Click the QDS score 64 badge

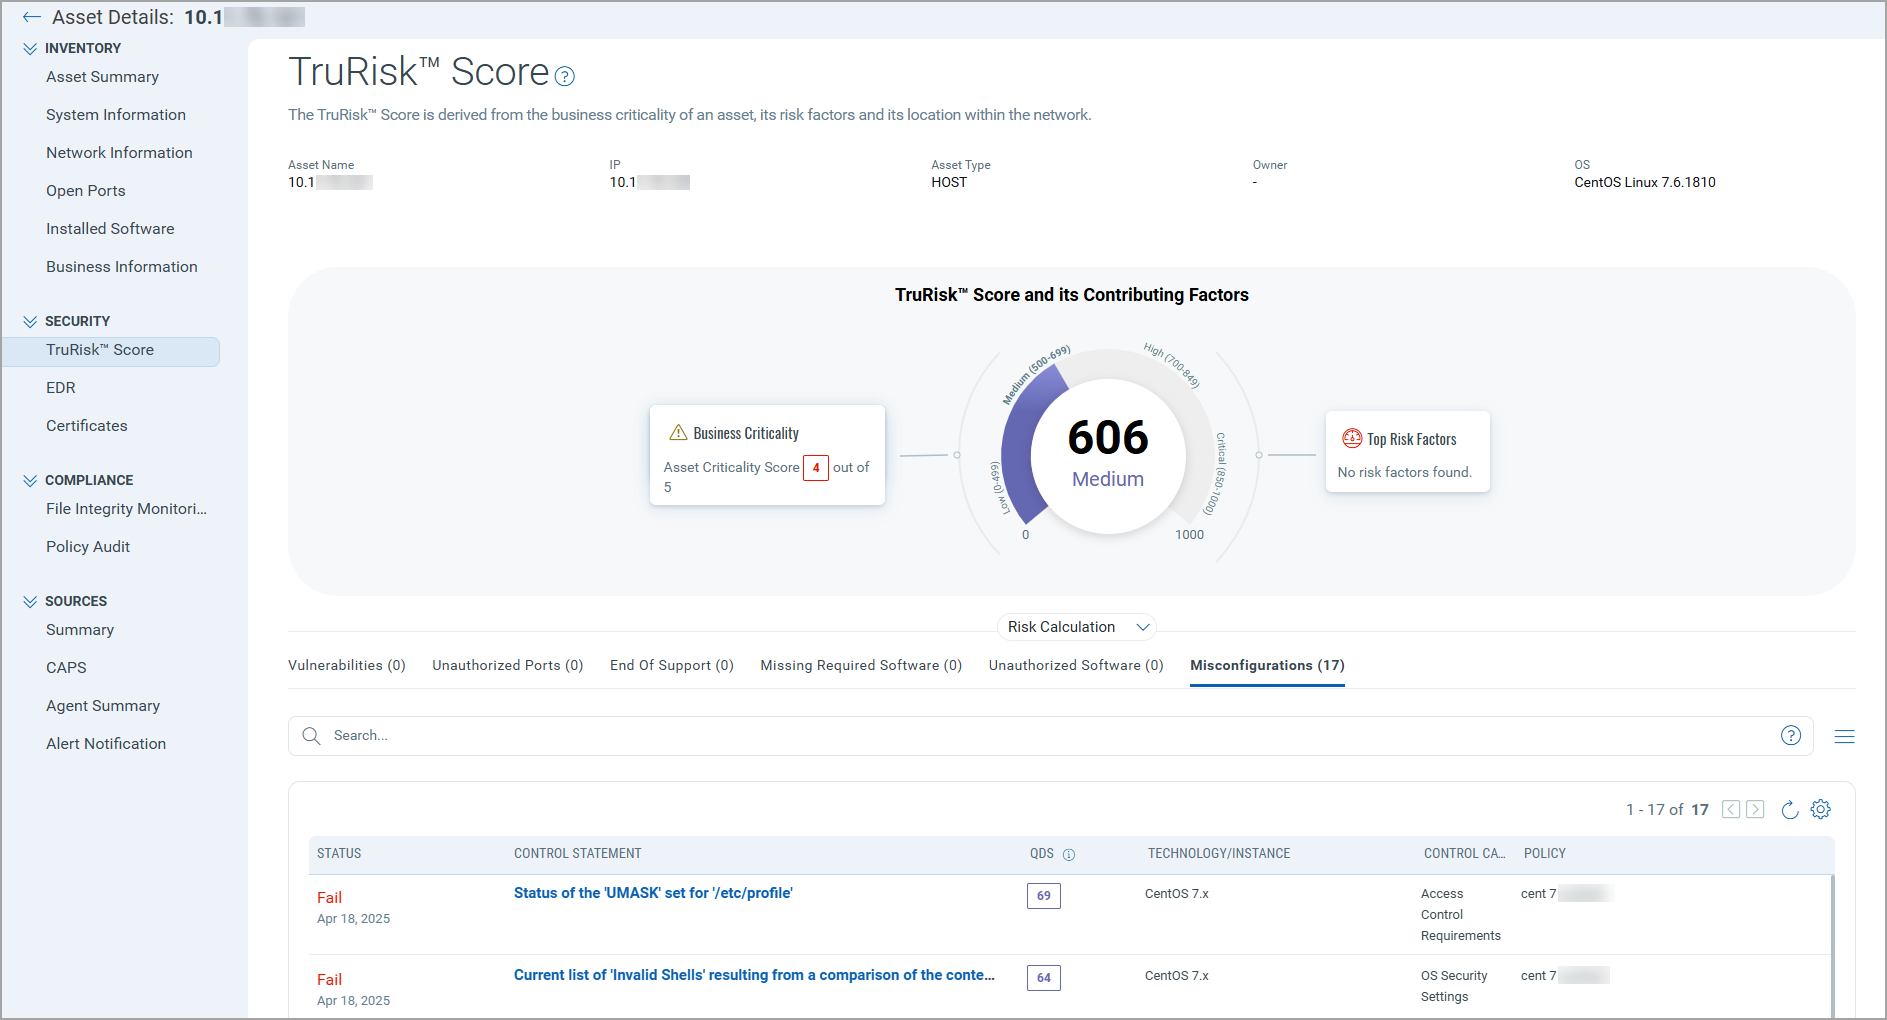(x=1043, y=978)
